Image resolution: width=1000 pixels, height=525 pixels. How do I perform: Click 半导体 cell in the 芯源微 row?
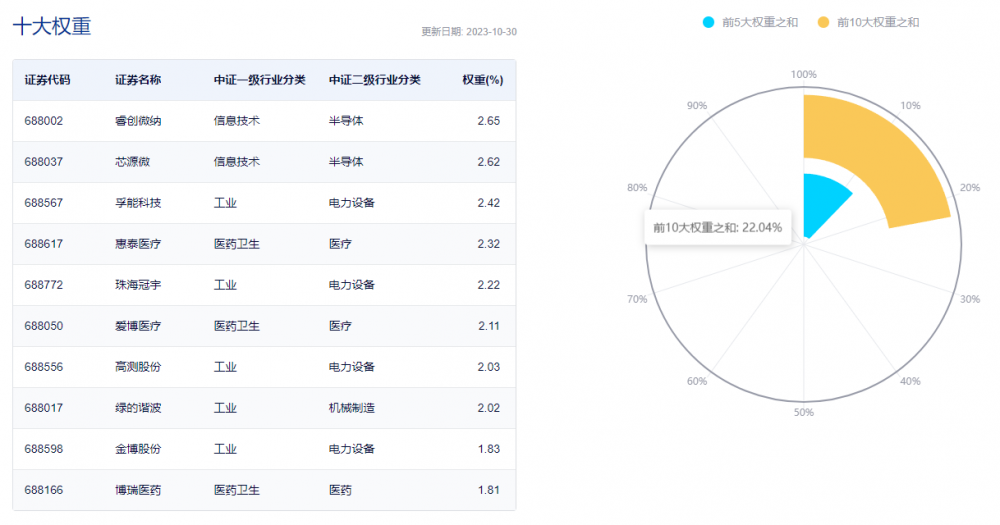click(346, 161)
